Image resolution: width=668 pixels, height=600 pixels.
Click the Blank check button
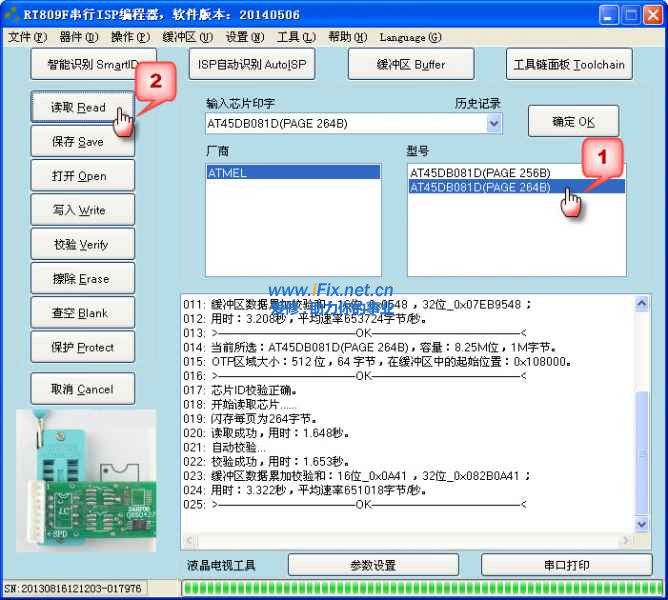(x=80, y=313)
